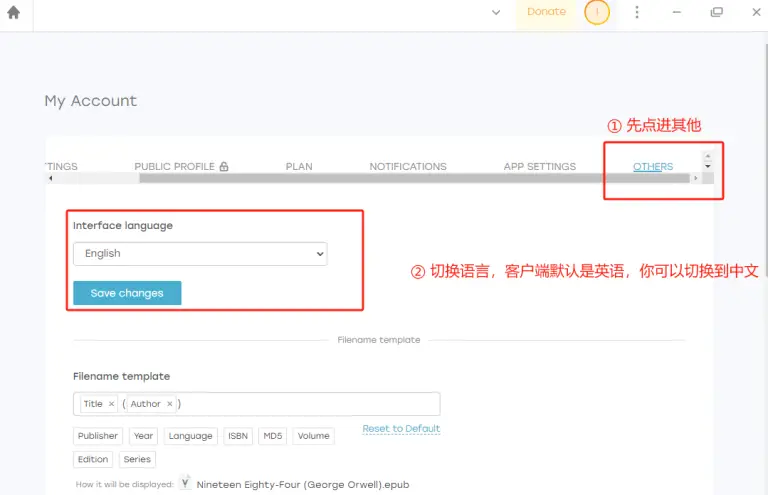Open the three-dot more options menu
This screenshot has height=495, width=768.
(637, 12)
